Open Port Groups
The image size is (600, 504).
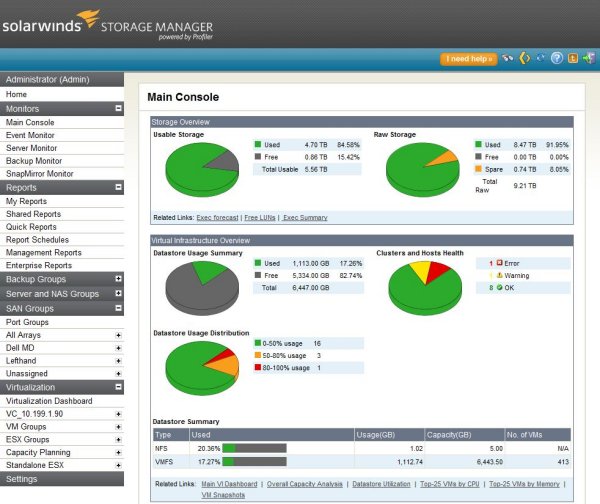point(62,322)
